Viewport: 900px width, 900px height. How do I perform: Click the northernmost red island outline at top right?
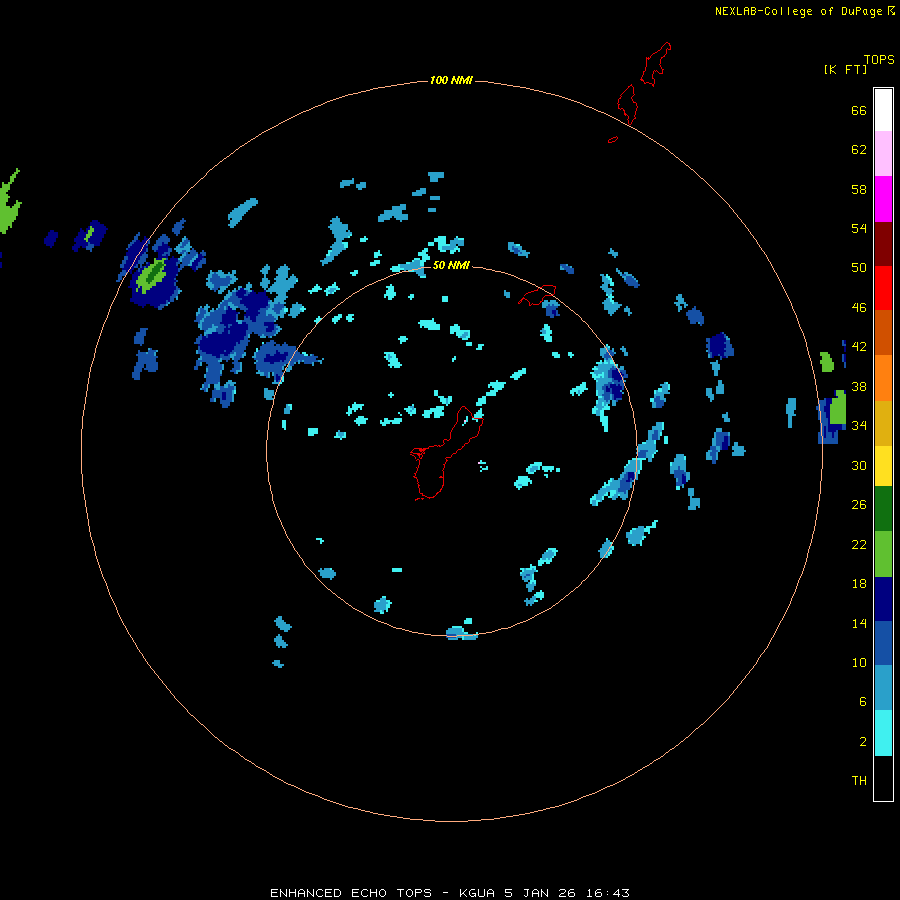(655, 64)
